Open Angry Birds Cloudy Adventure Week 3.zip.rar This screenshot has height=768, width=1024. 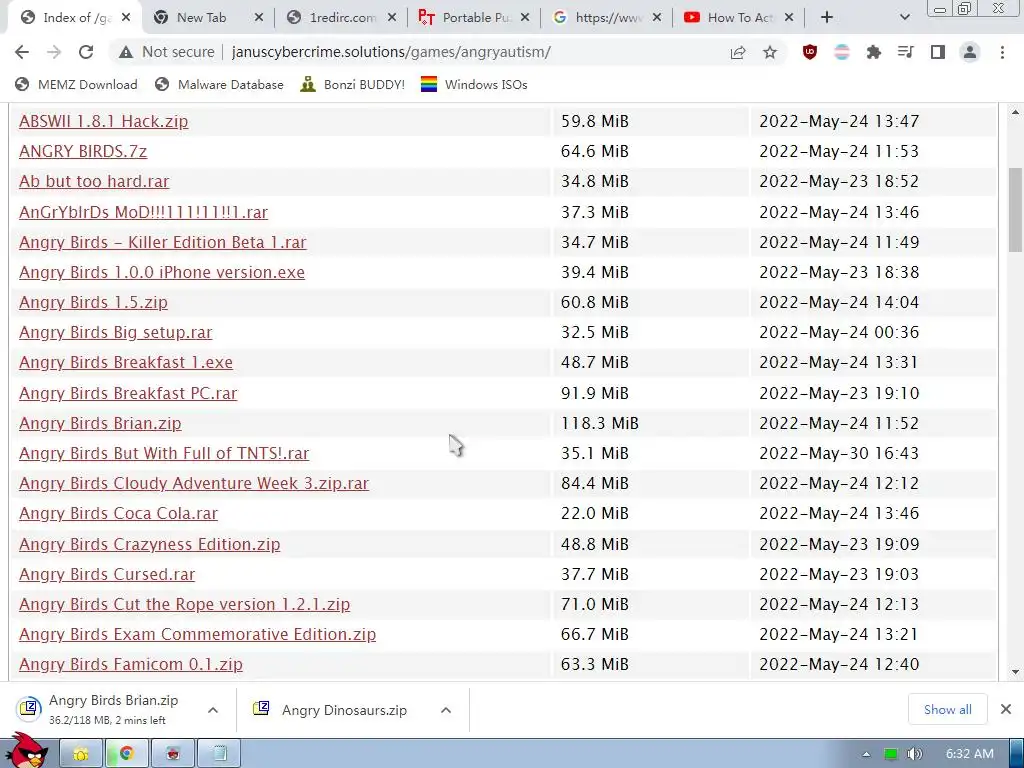point(194,483)
